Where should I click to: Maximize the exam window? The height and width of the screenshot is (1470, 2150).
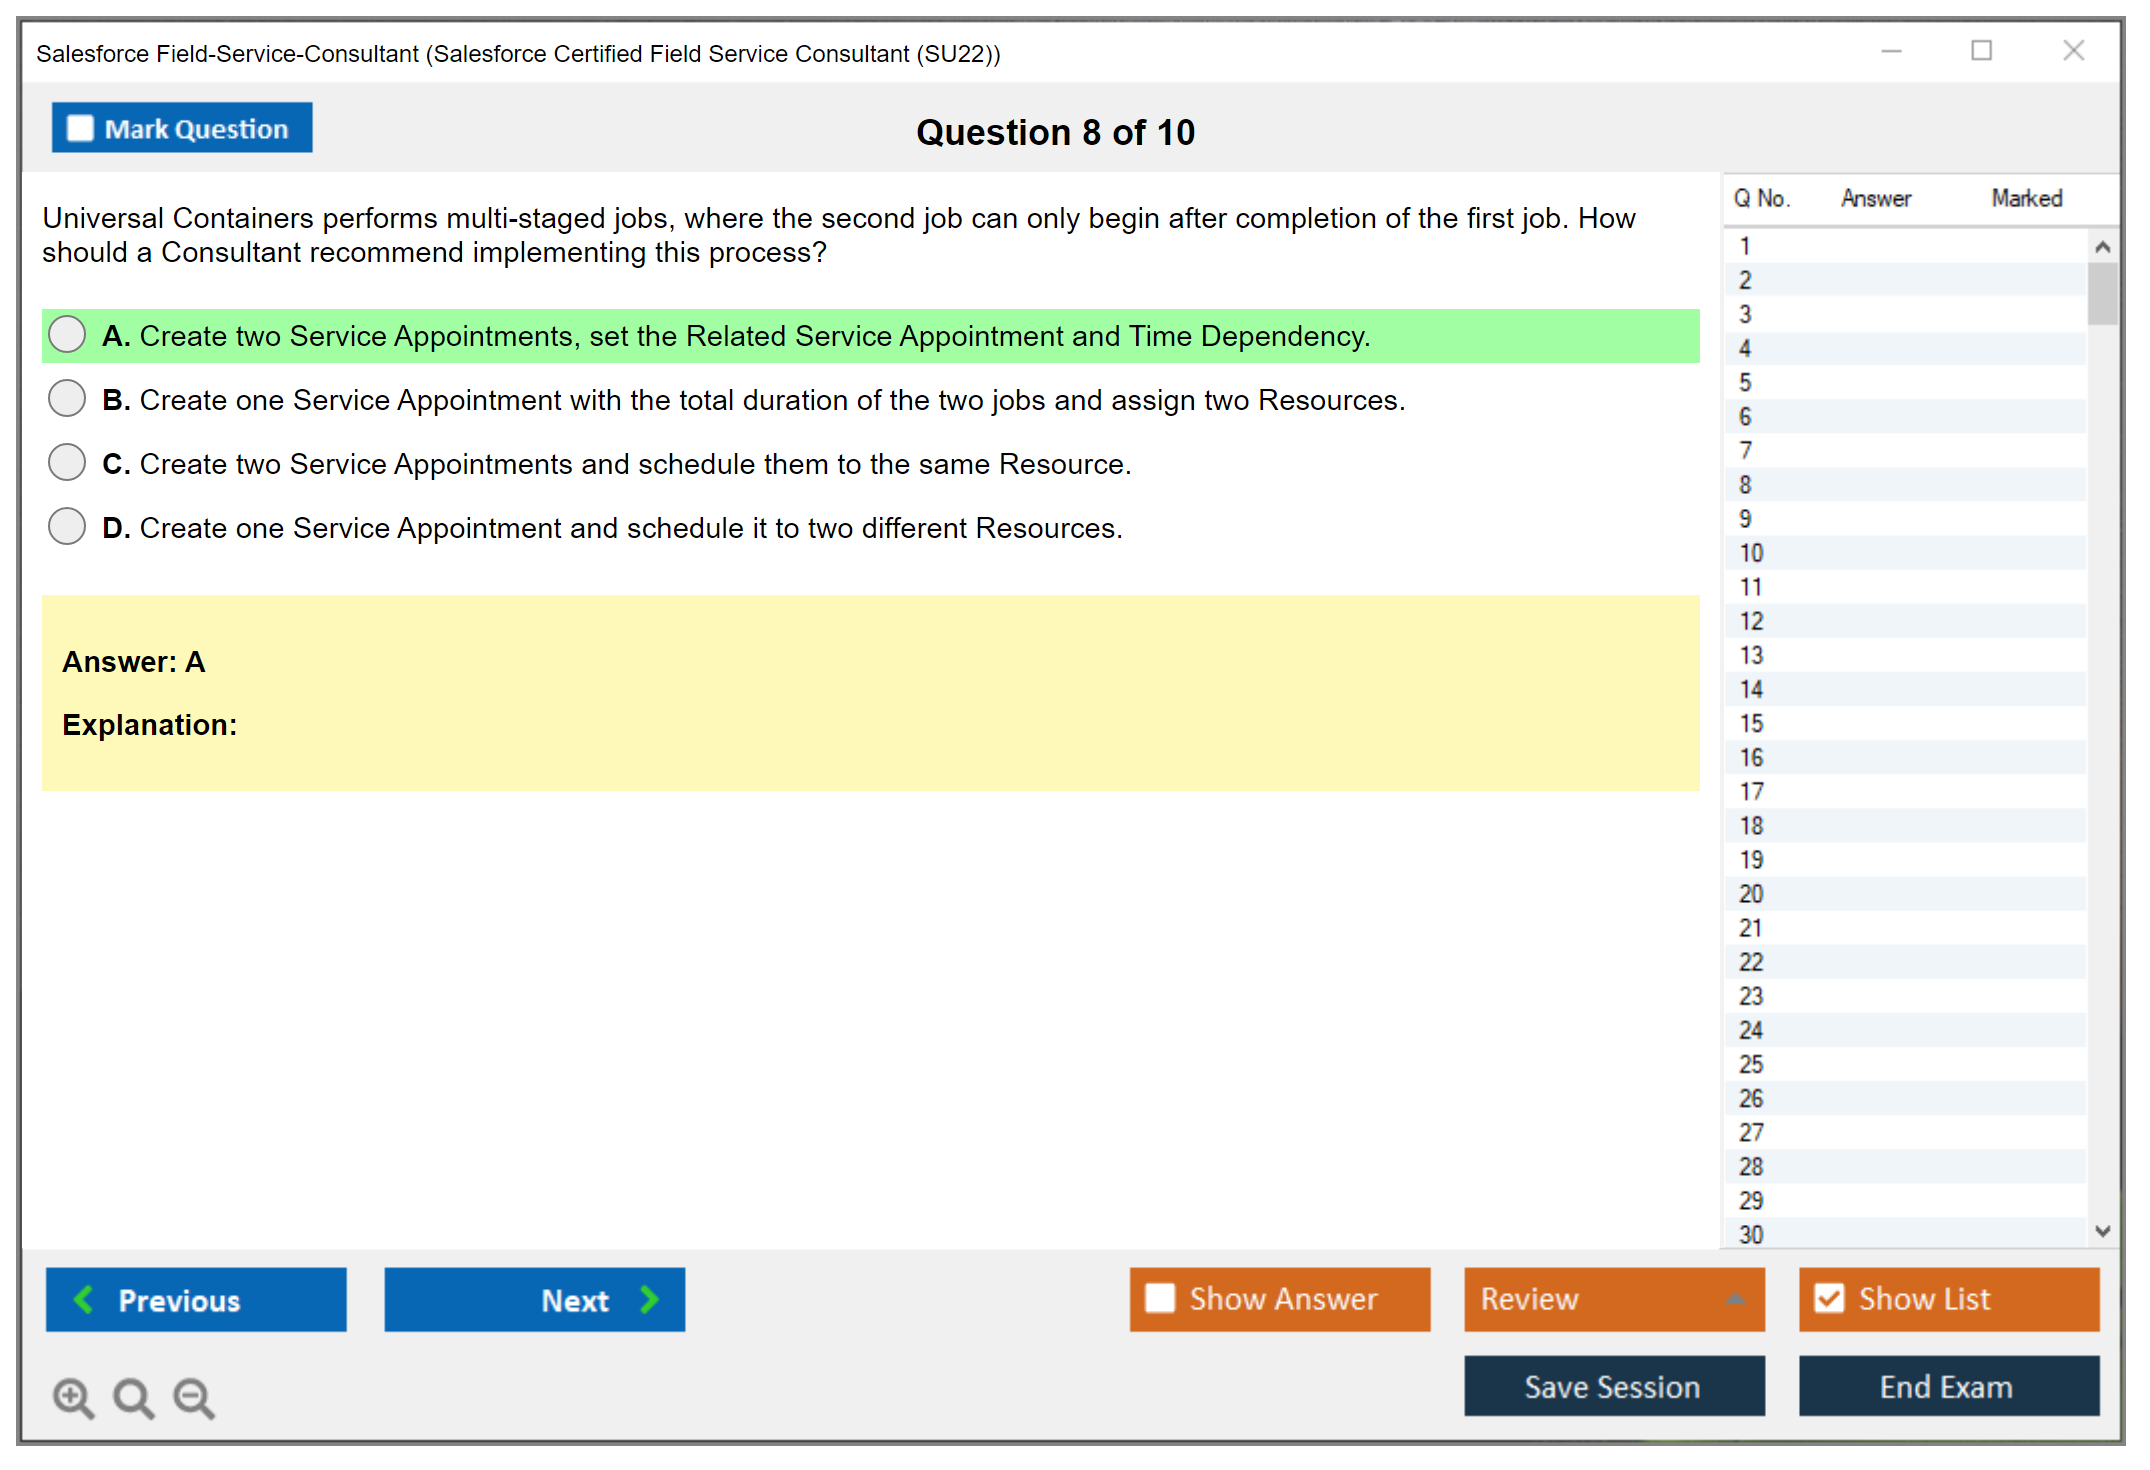(1981, 51)
